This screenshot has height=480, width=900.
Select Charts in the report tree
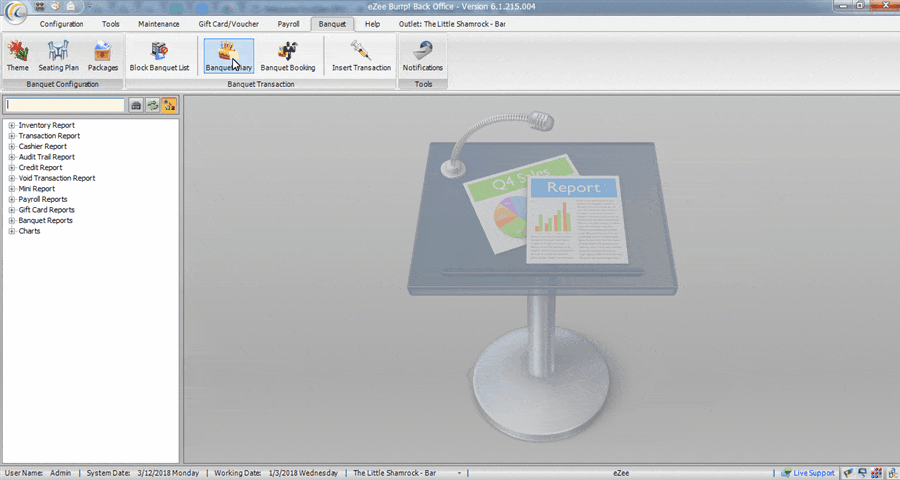(29, 231)
